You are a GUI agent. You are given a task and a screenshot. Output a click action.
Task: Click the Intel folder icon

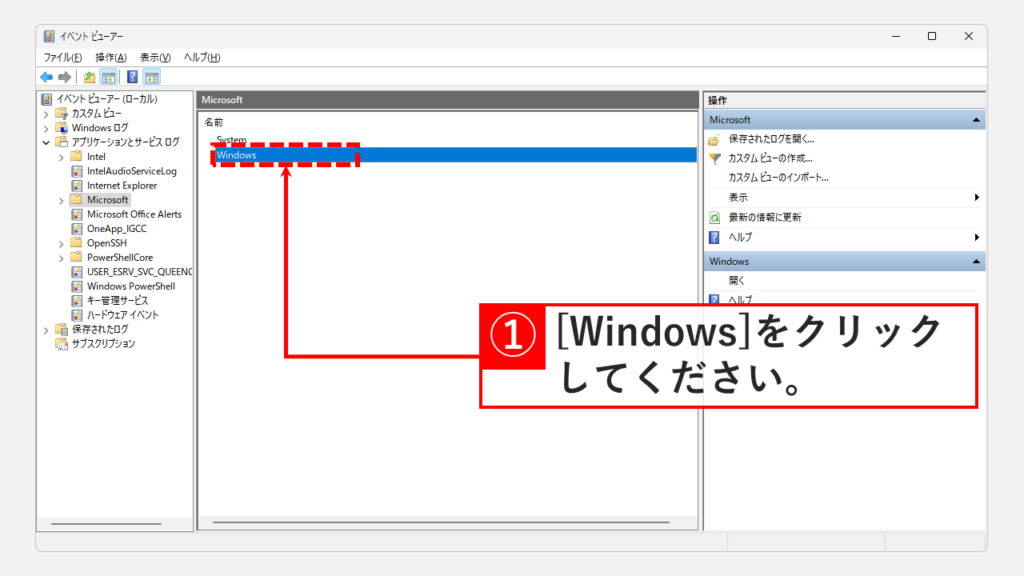(76, 156)
